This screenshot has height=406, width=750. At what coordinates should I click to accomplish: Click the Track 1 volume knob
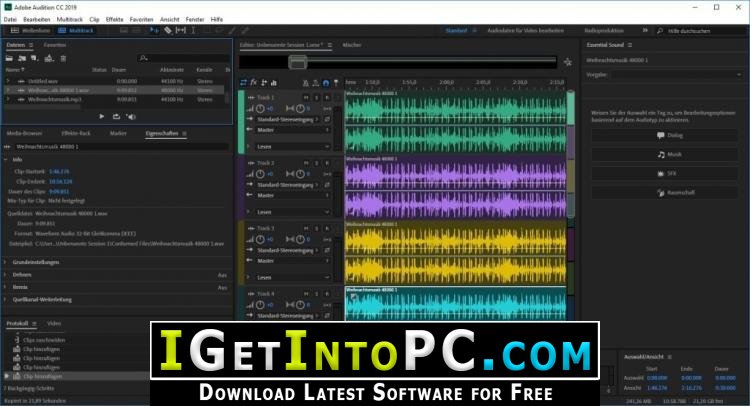[x=260, y=109]
